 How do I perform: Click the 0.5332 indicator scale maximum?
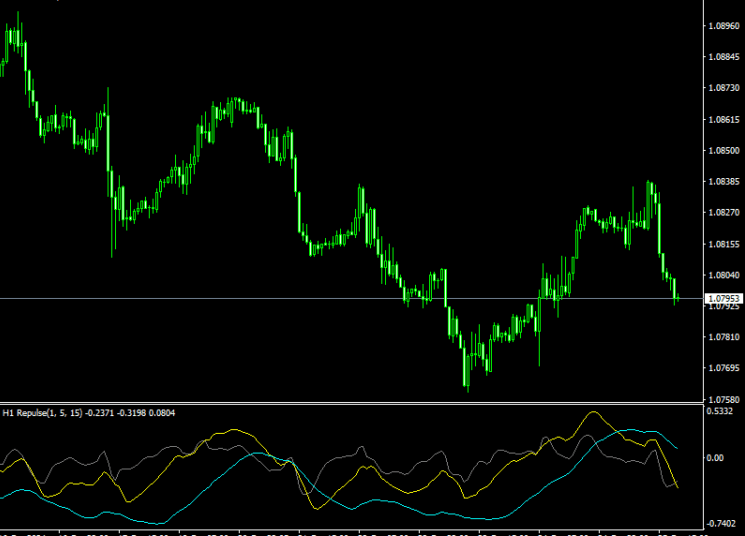[x=719, y=411]
